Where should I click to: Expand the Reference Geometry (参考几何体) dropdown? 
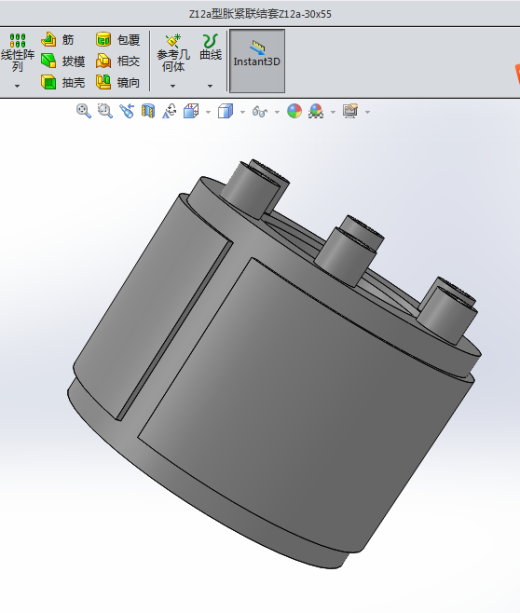173,86
